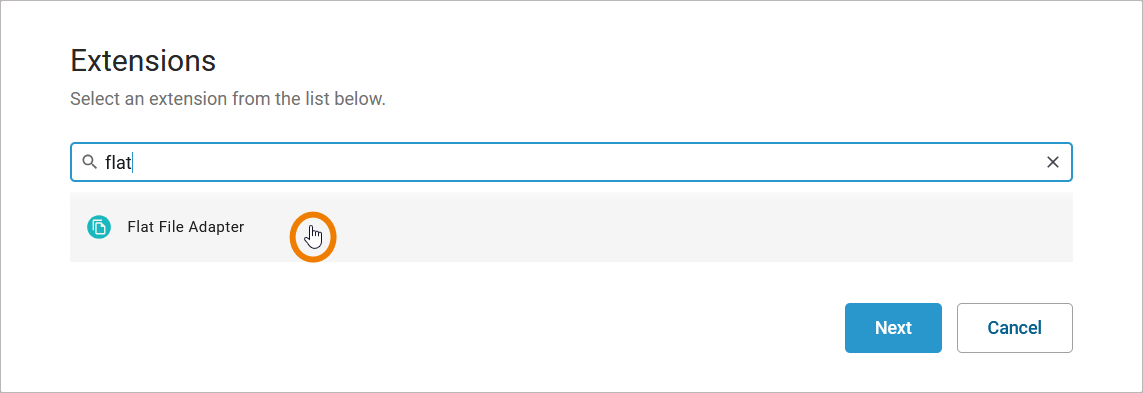This screenshot has width=1143, height=393.
Task: Focus the extension search input field
Action: click(571, 162)
